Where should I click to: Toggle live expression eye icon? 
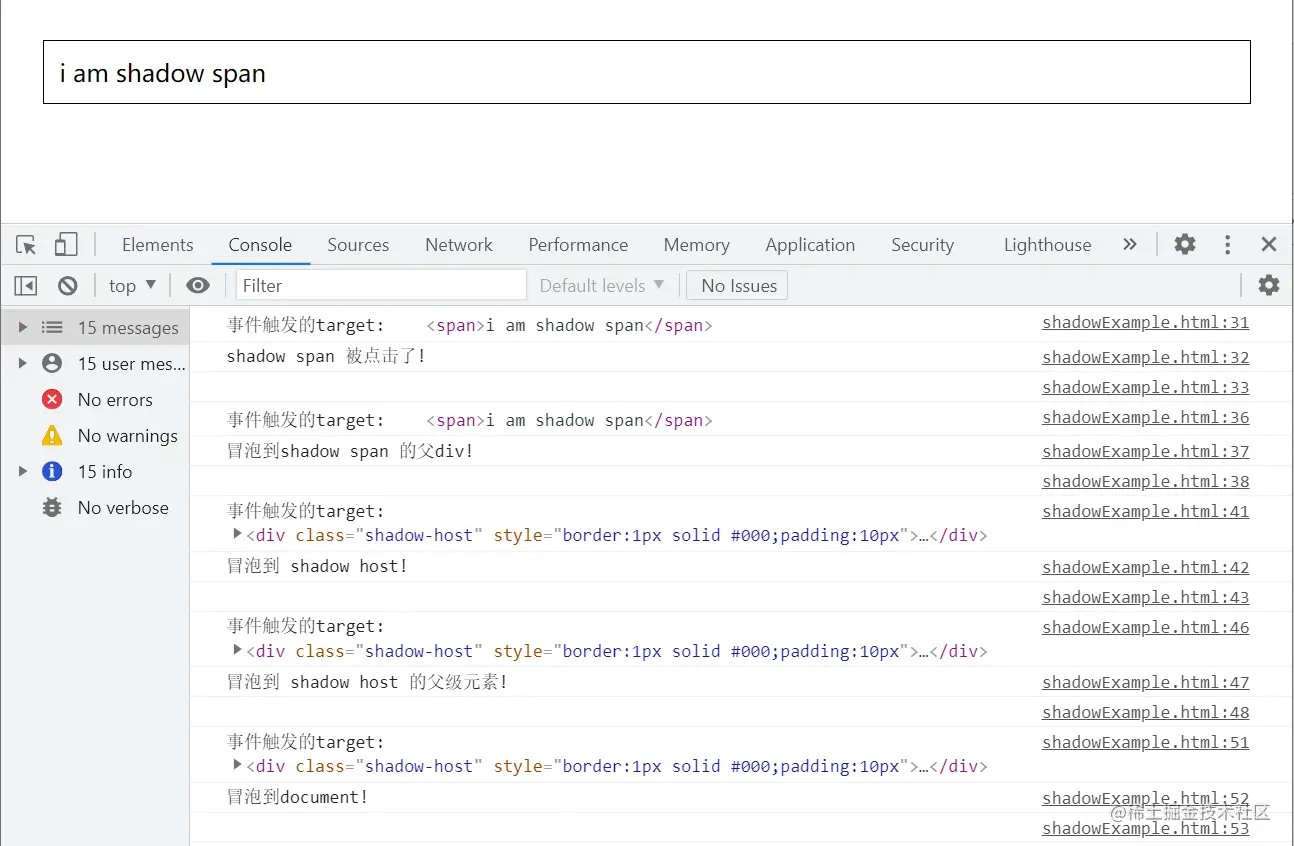click(198, 286)
